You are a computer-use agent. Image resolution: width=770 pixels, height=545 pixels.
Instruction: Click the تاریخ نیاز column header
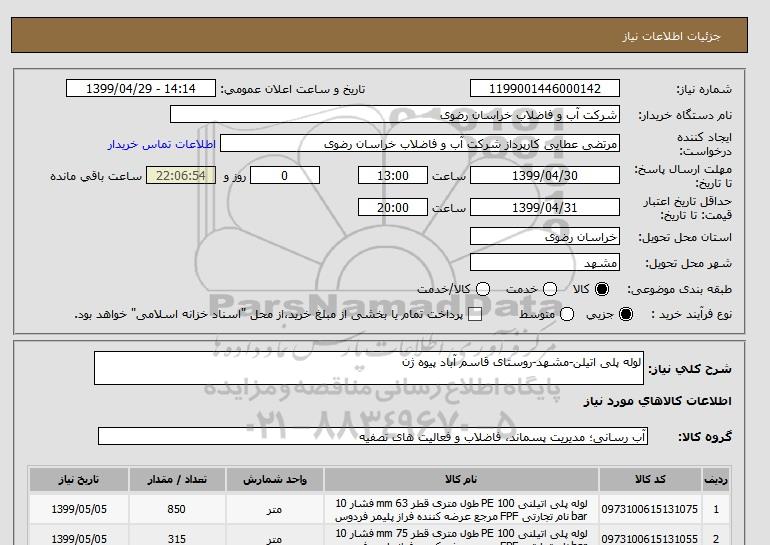(x=79, y=480)
